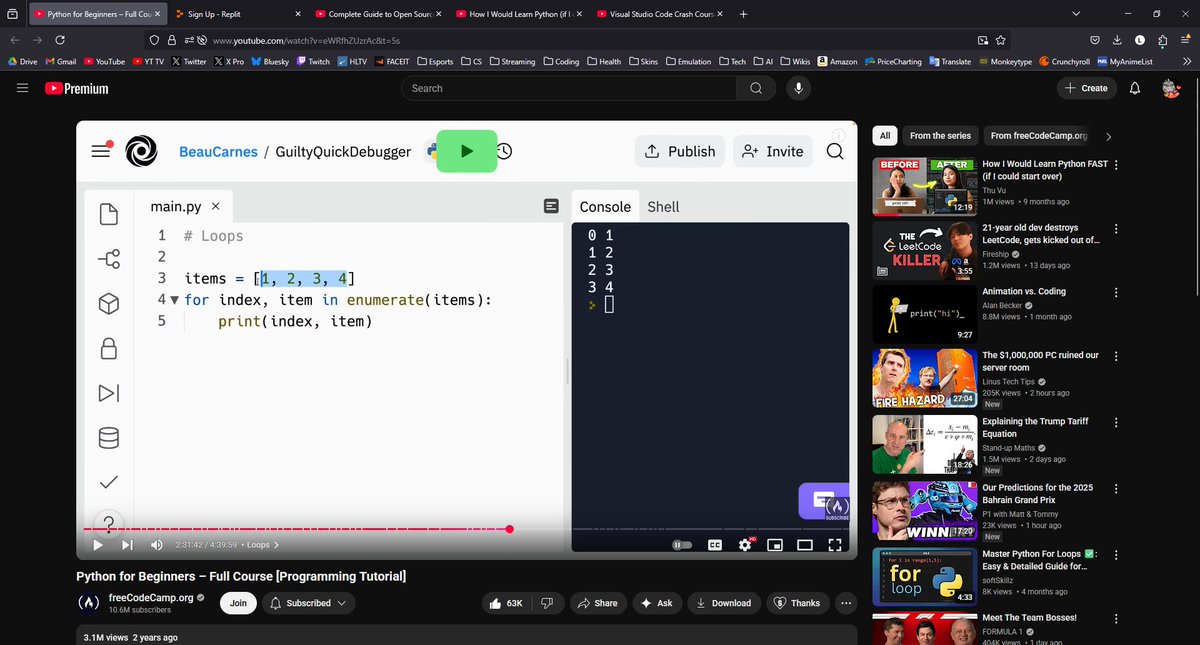Switch to the miniplayer
Screen dimensions: 1200x645
pyautogui.click(x=775, y=545)
